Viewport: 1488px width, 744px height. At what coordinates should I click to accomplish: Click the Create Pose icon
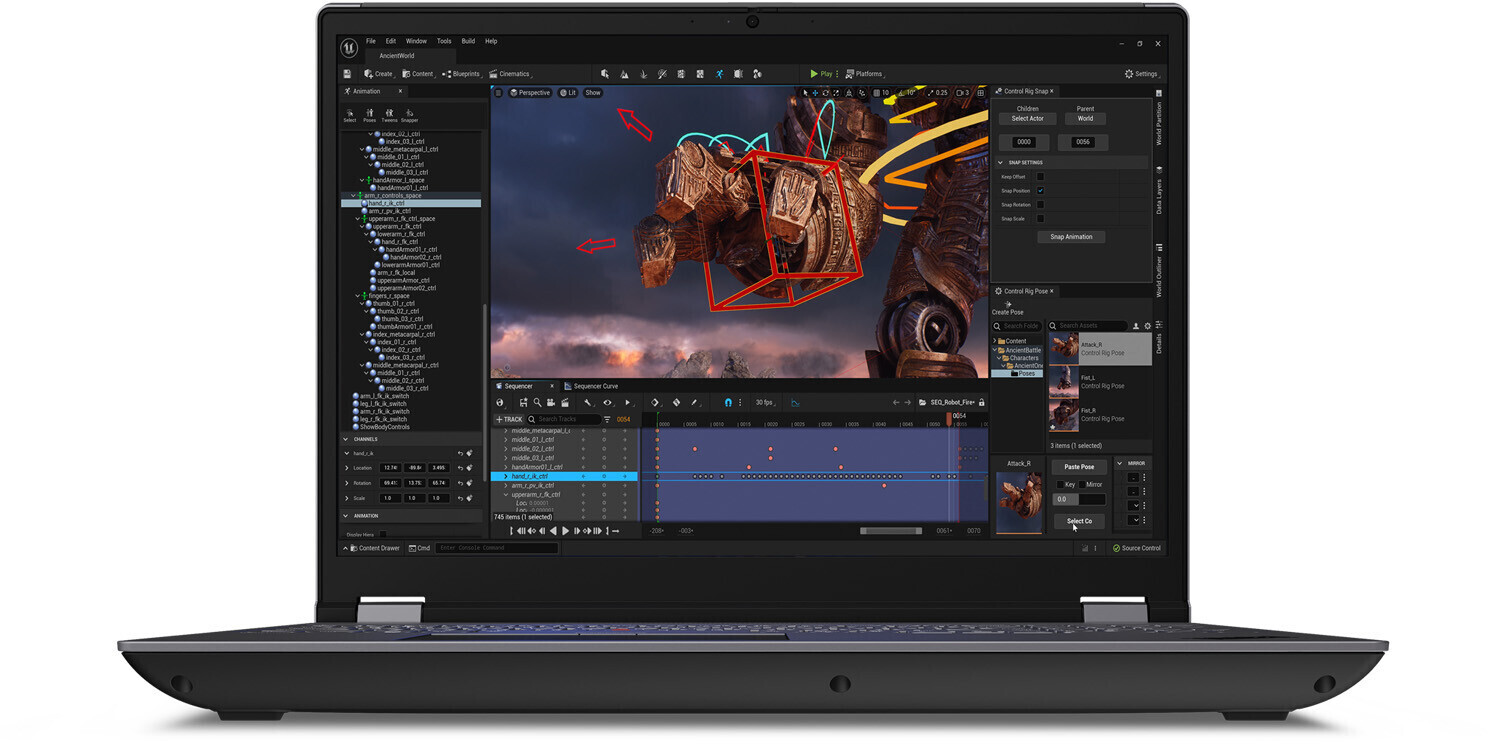1007,304
